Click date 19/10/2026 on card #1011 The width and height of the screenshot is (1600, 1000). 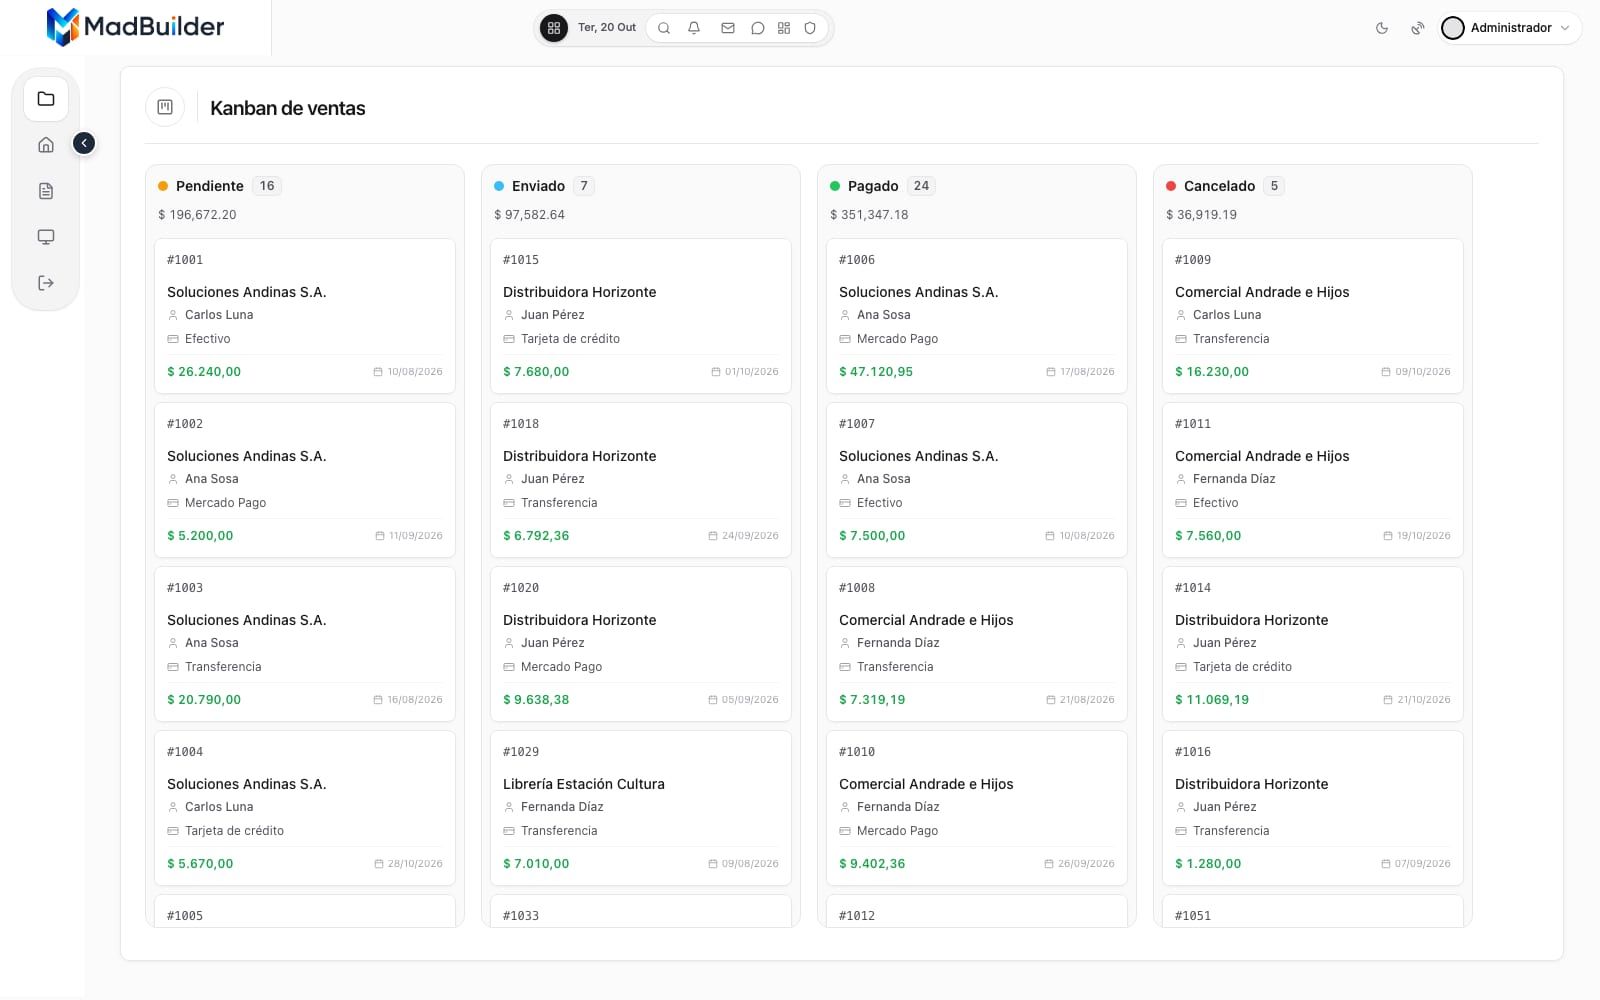pyautogui.click(x=1424, y=536)
